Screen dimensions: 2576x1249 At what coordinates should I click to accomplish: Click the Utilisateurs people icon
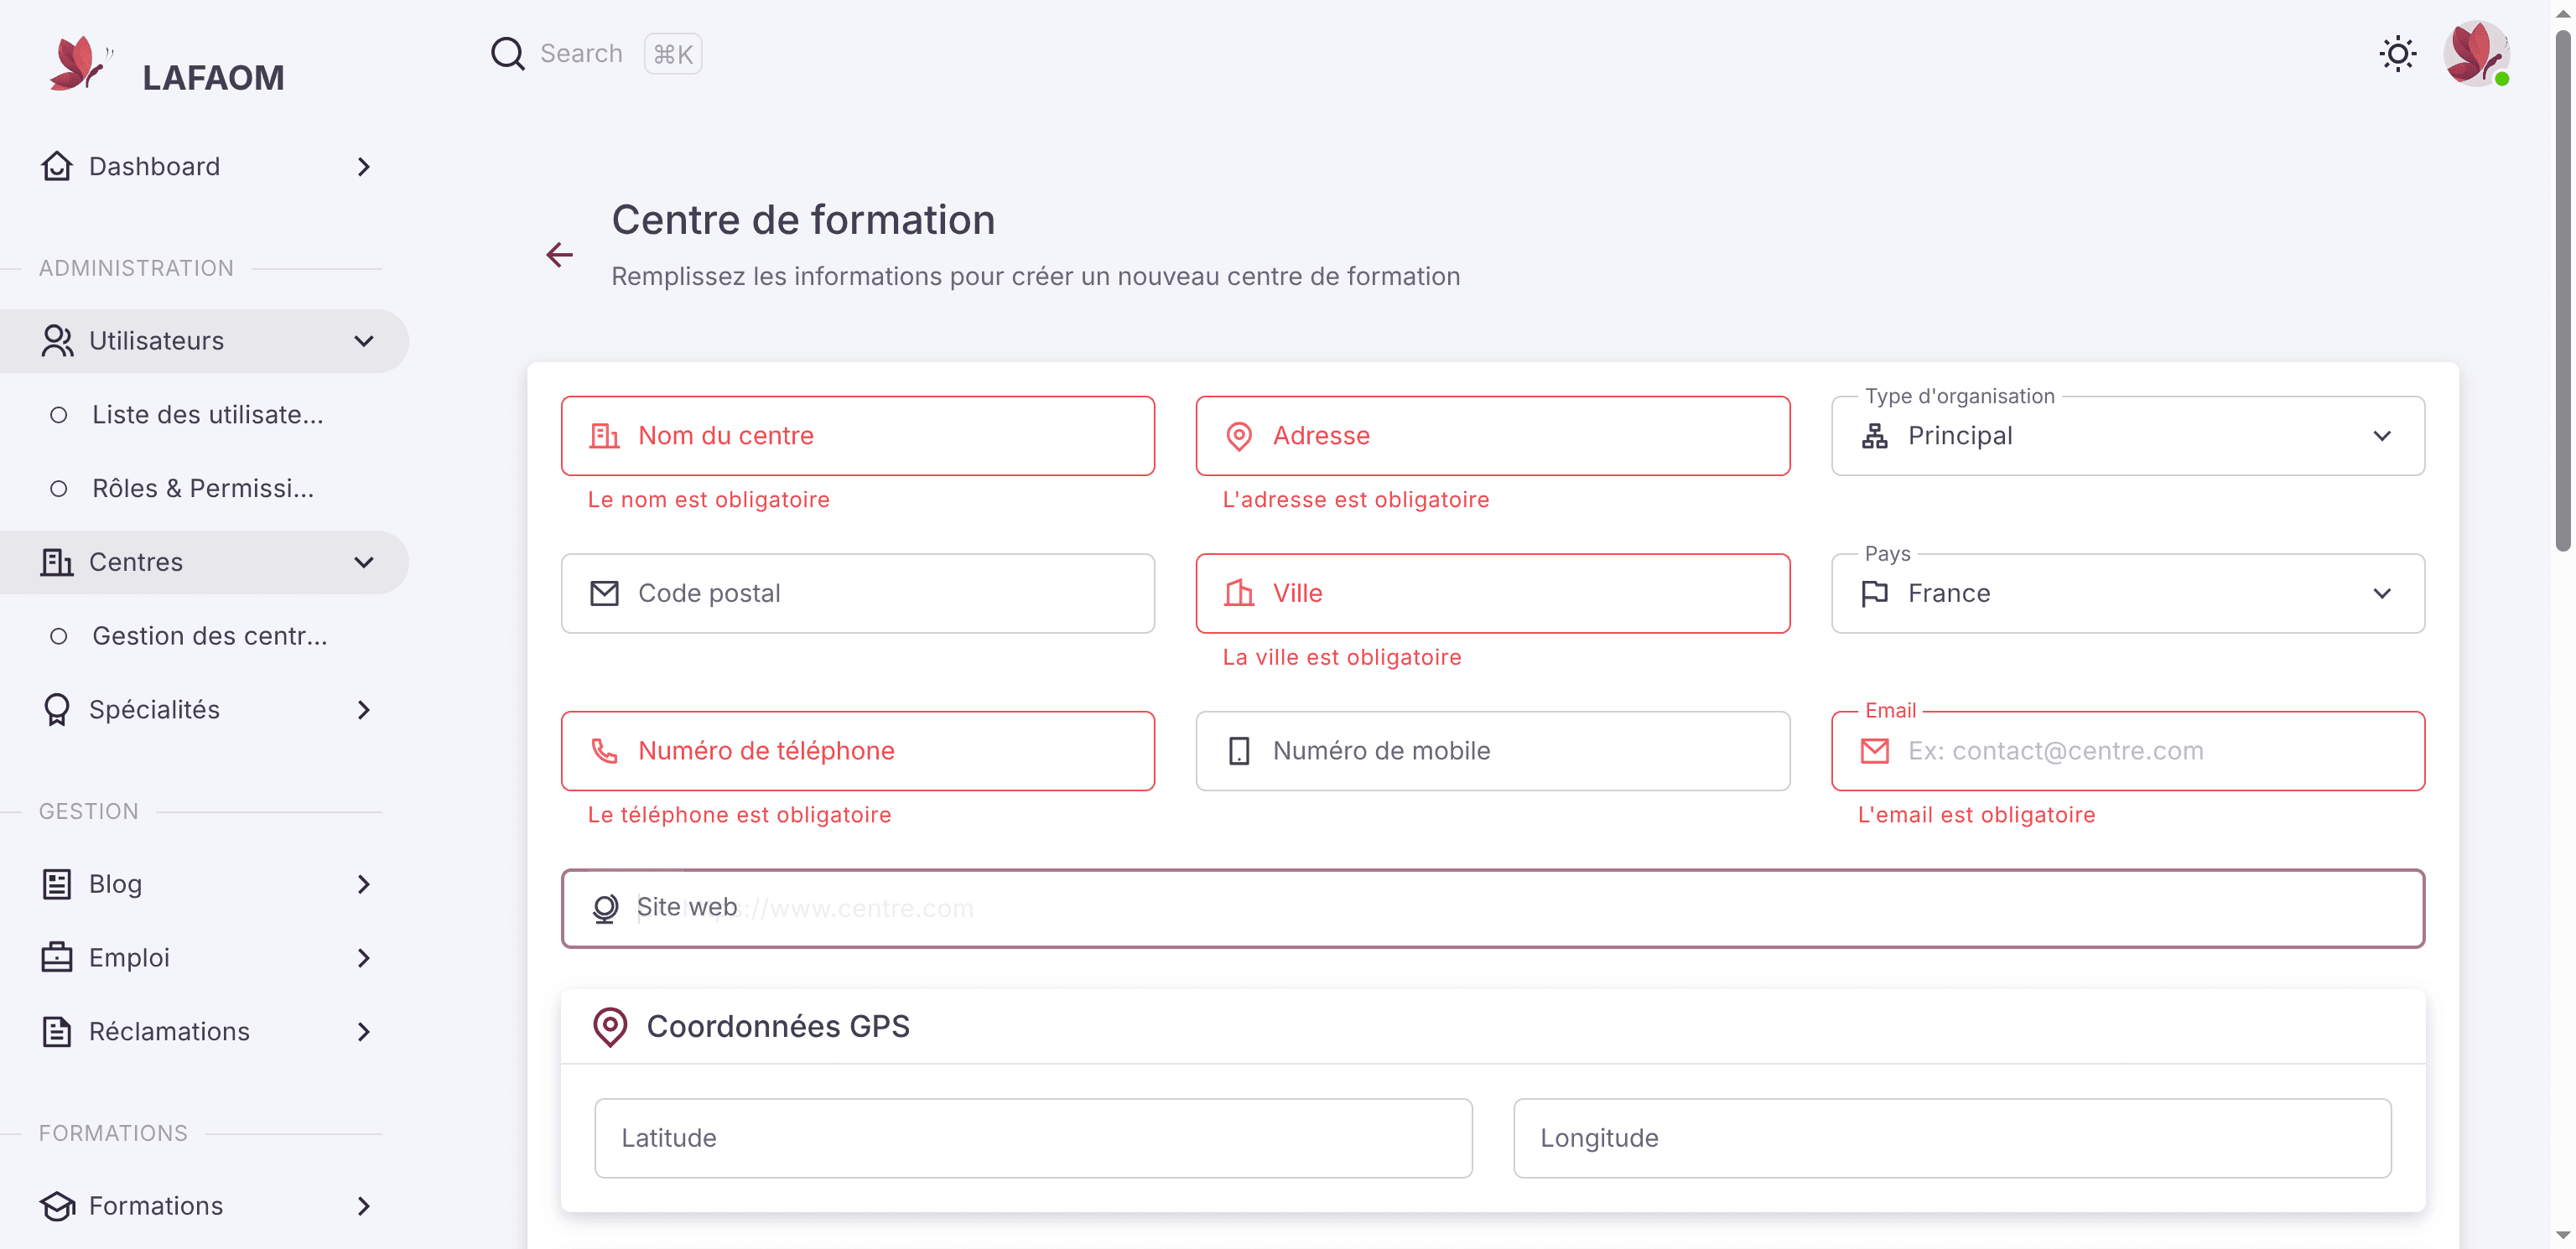(x=57, y=341)
